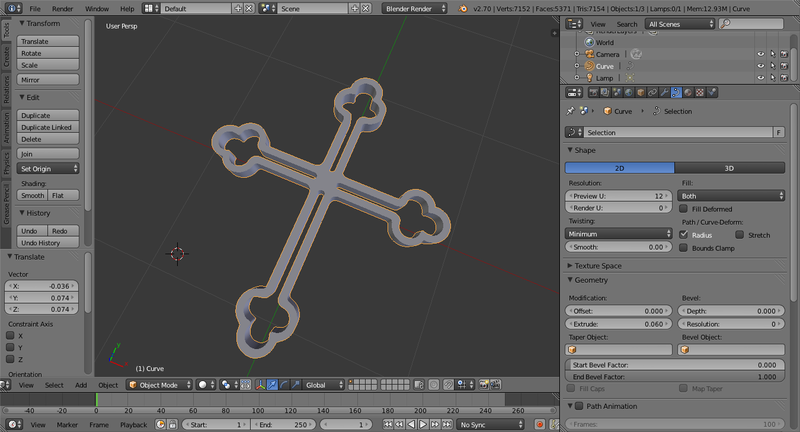
Task: Open the Set Origin dropdown
Action: click(48, 168)
